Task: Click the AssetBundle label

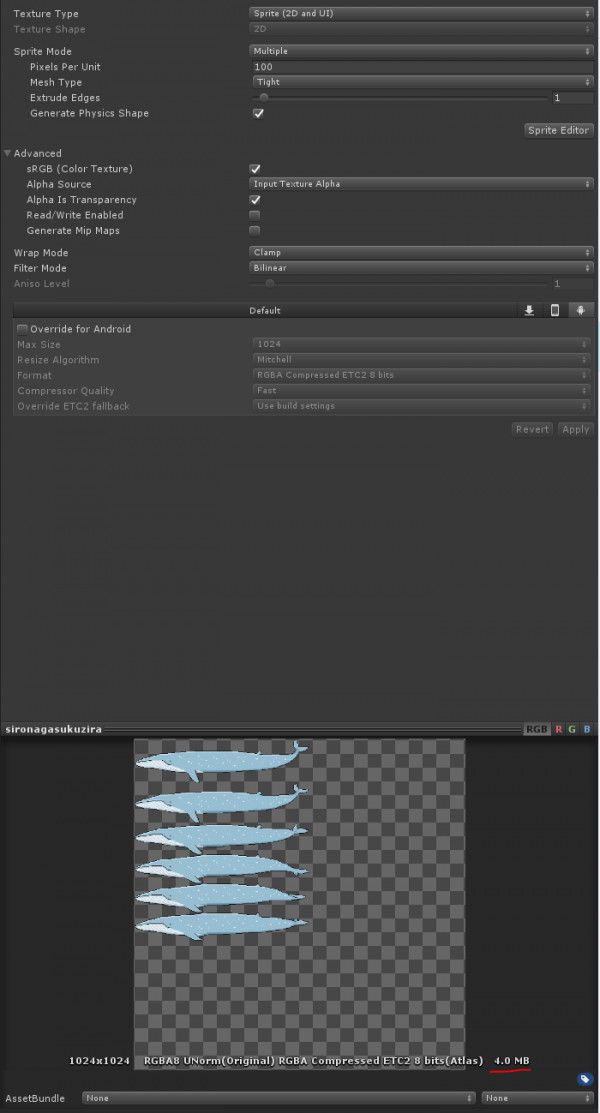Action: point(35,1098)
